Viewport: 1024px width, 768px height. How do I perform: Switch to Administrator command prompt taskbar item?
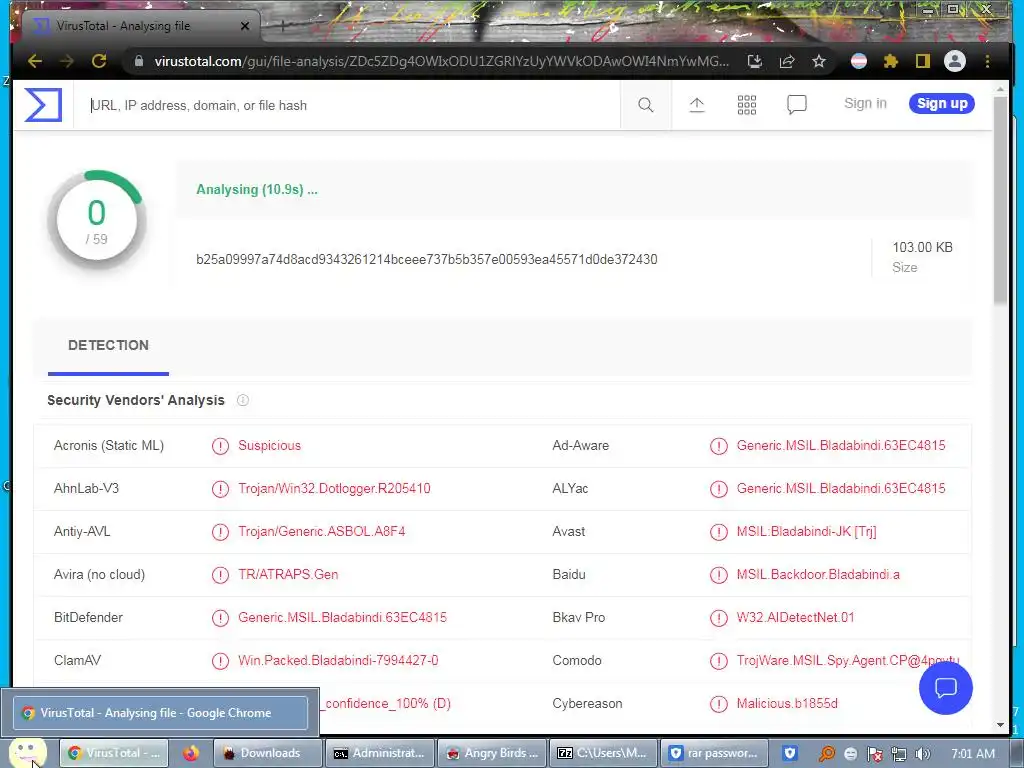(380, 753)
